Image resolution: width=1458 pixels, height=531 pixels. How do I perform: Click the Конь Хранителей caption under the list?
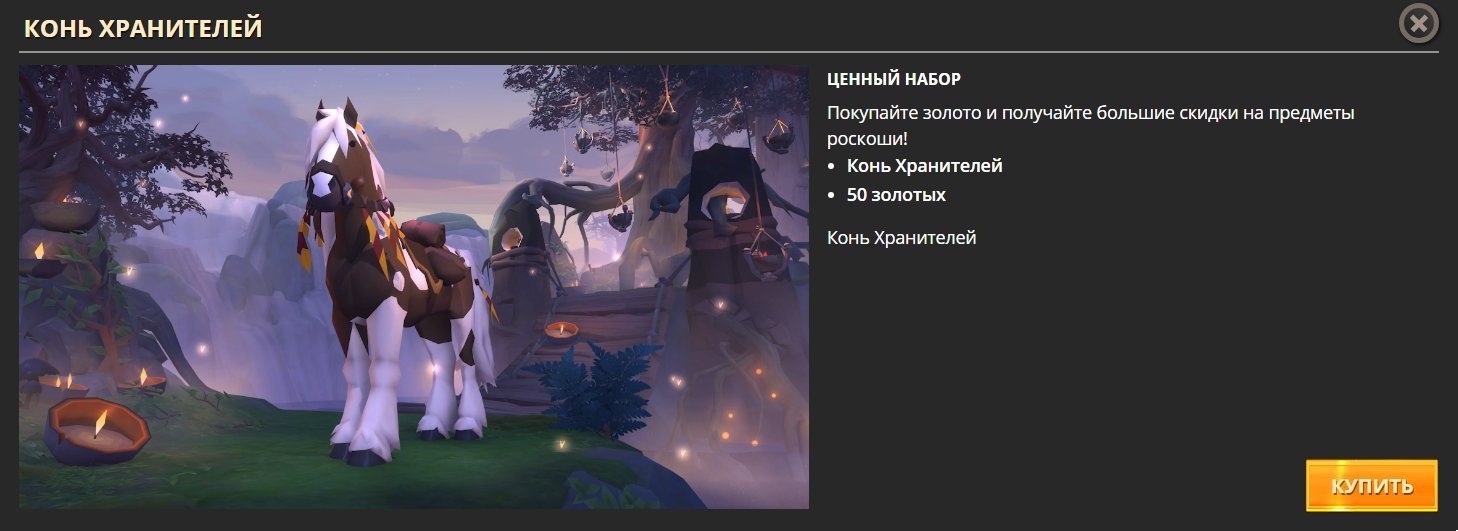click(901, 238)
